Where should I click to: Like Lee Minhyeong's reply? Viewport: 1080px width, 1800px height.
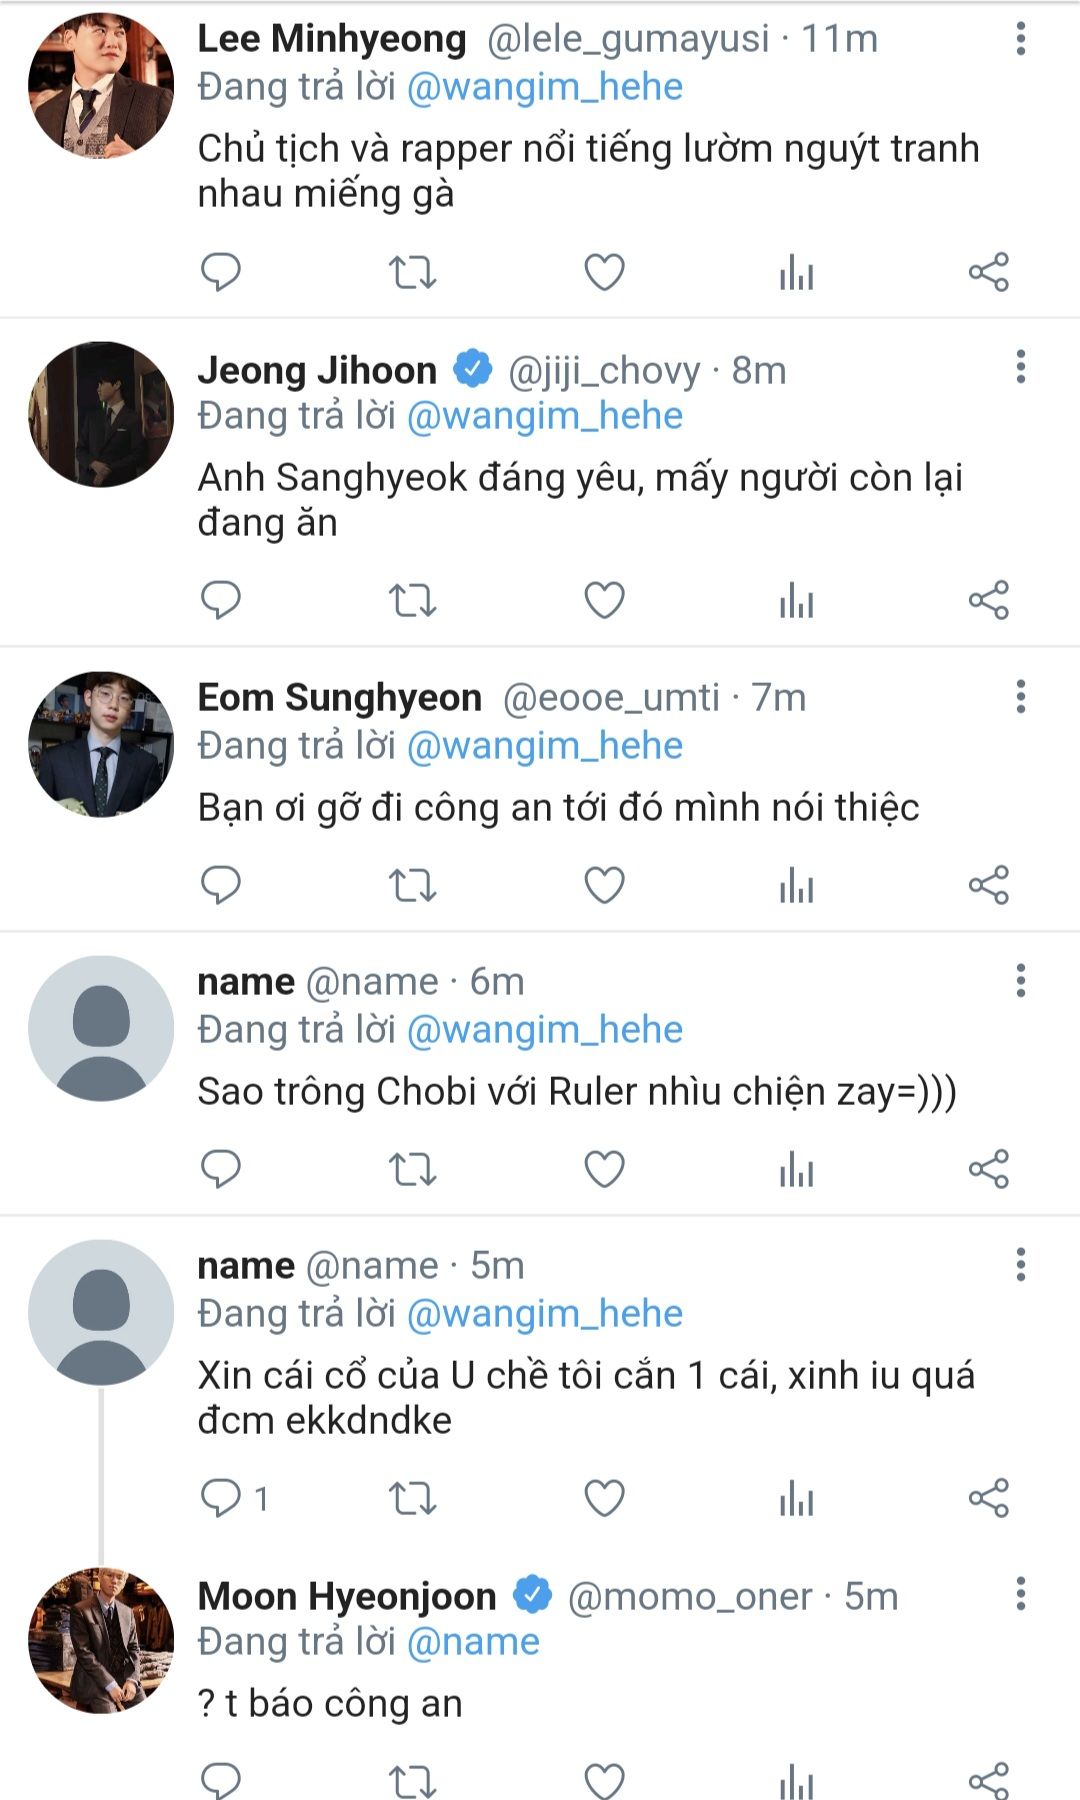[604, 272]
